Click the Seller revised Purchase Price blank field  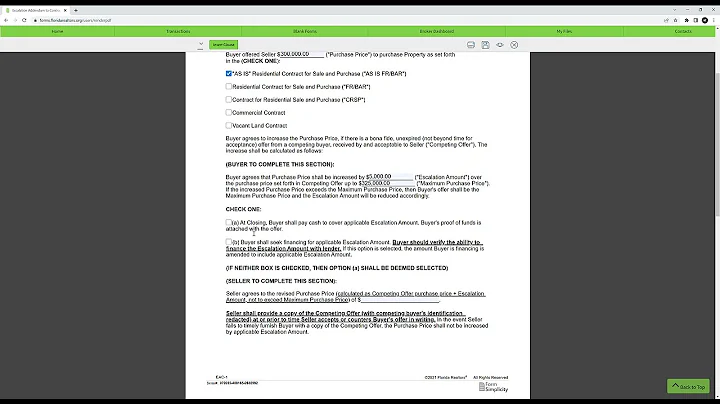(400, 300)
